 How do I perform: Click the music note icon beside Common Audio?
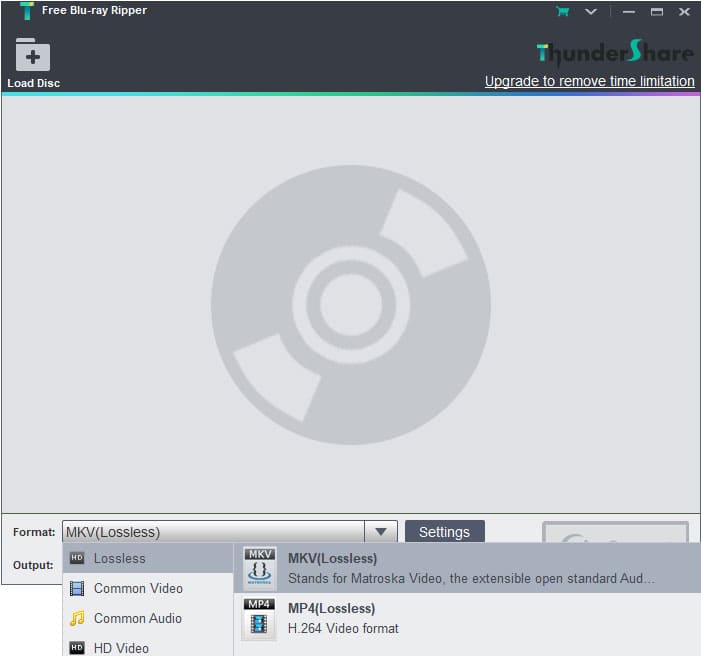(x=77, y=618)
